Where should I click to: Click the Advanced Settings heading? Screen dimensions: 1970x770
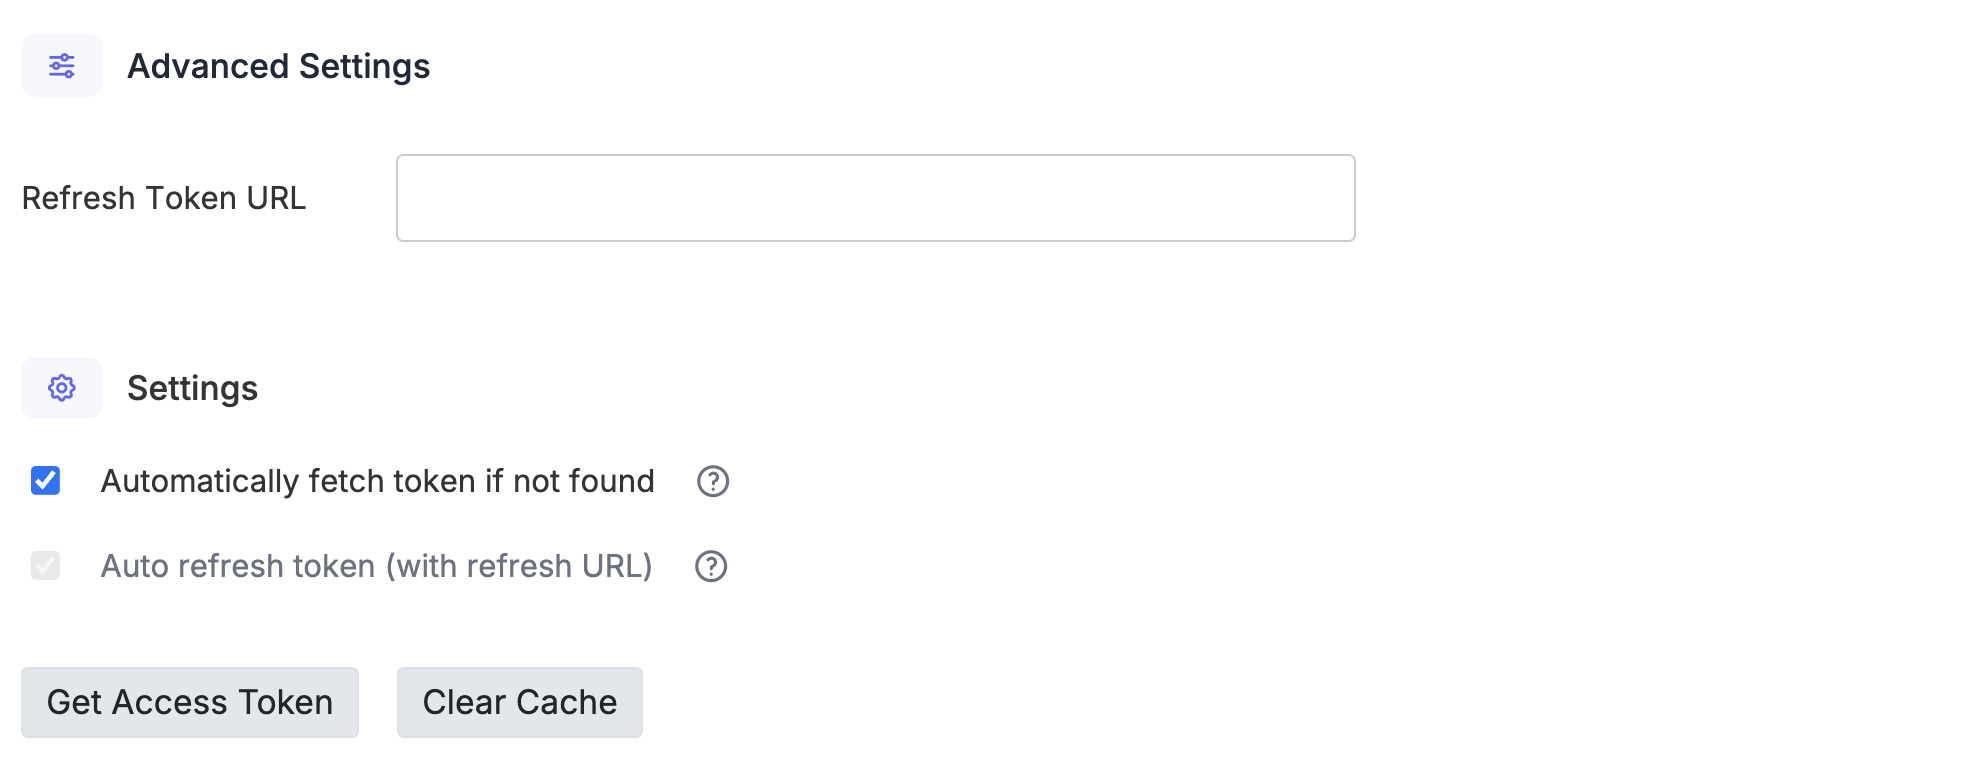tap(278, 66)
